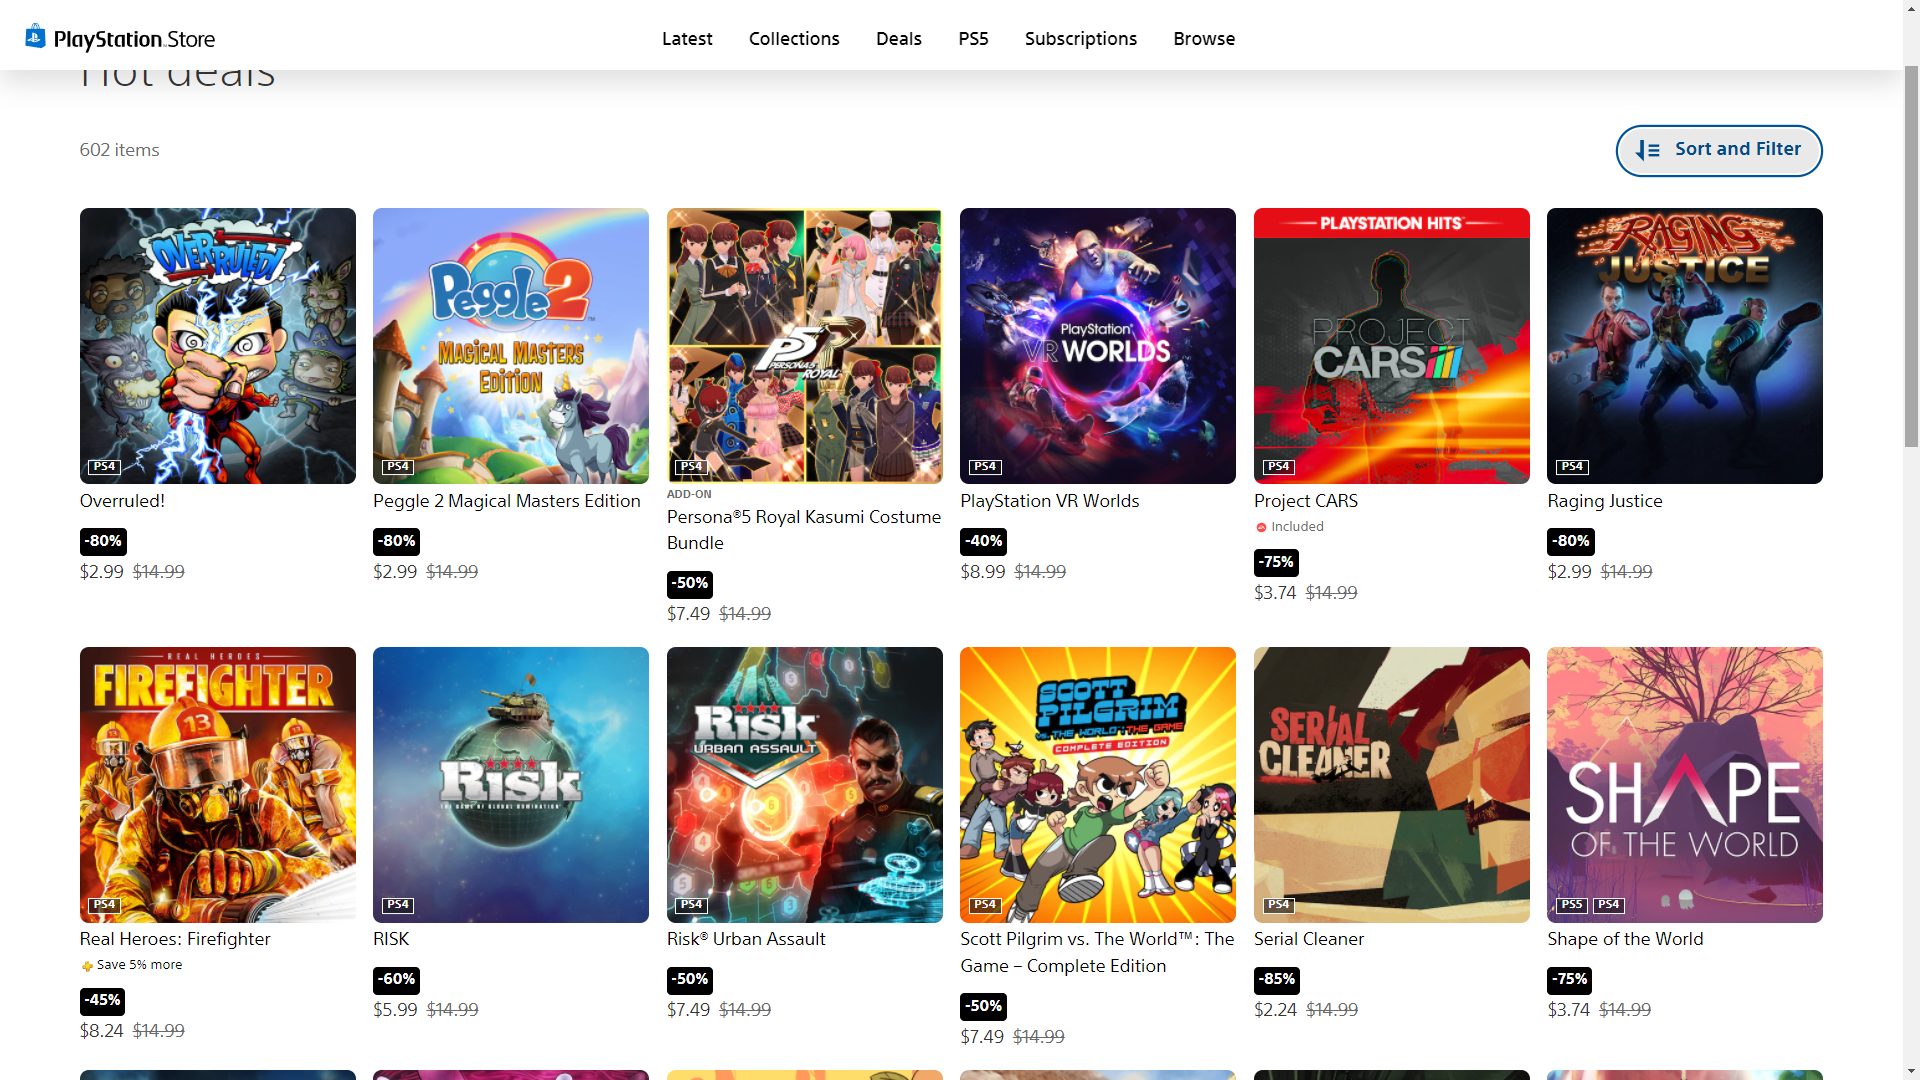Open the Persona 5 Royal Kasumi Costume cover
Viewport: 1920px width, 1080px height.
[x=804, y=345]
